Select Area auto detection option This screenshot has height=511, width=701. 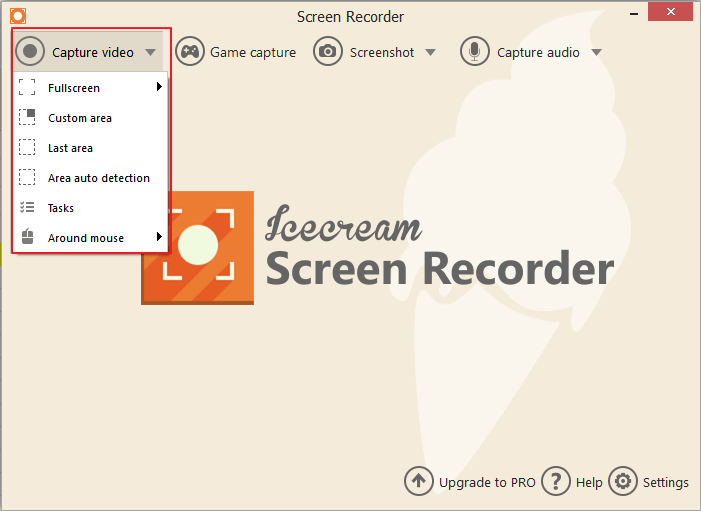98,178
